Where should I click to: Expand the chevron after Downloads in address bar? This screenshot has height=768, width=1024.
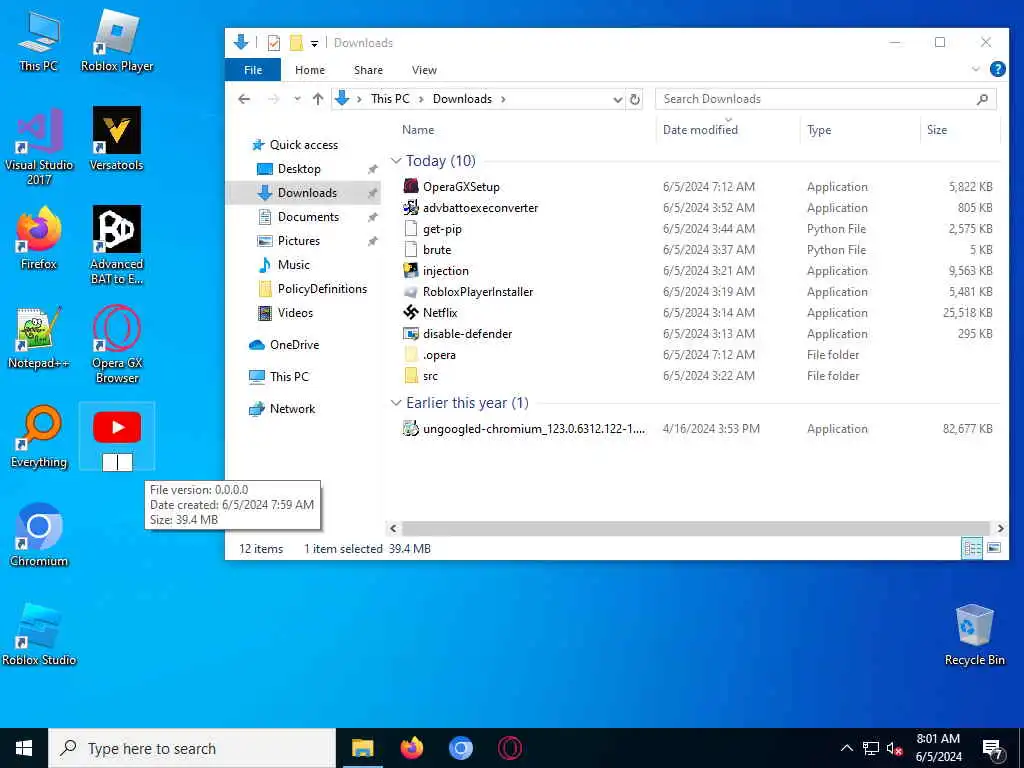503,99
